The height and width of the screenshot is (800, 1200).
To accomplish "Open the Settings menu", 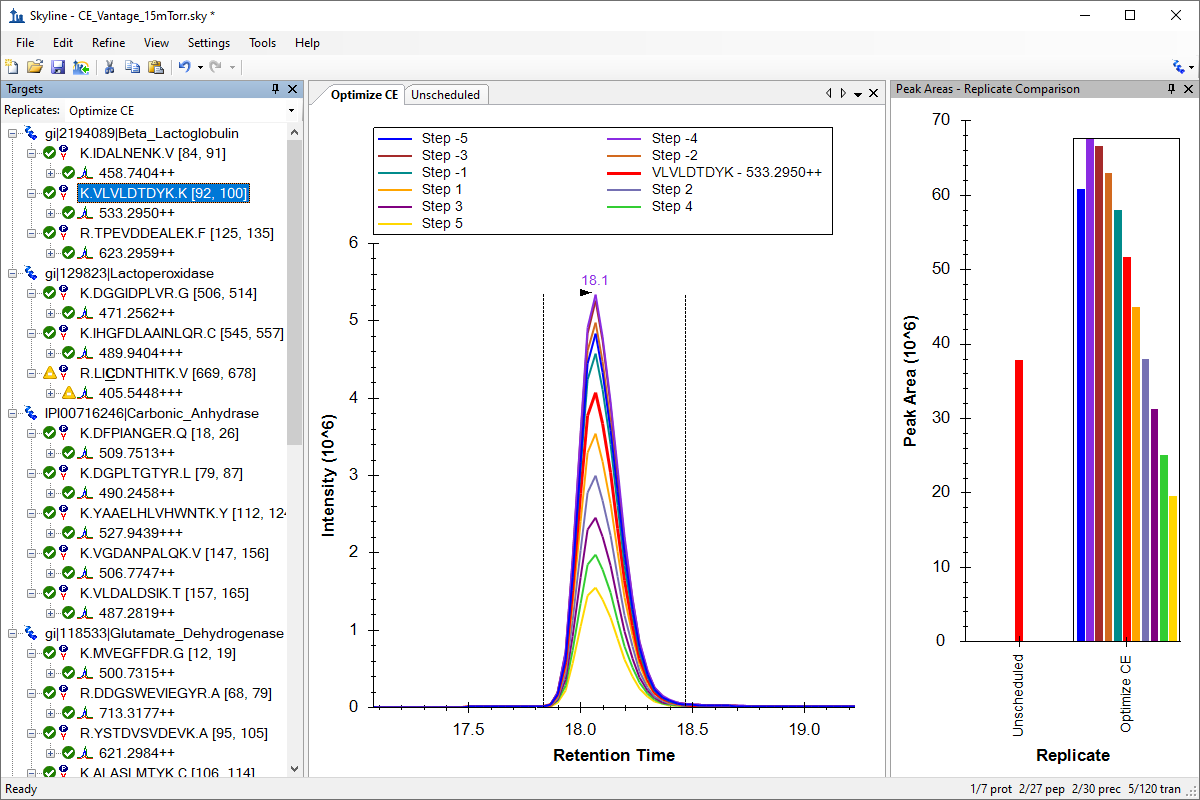I will pyautogui.click(x=208, y=43).
